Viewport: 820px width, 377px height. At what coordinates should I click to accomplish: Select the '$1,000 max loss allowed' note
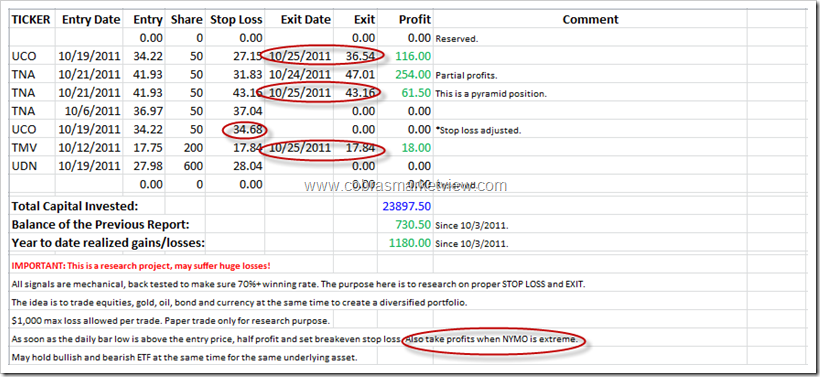pos(170,321)
